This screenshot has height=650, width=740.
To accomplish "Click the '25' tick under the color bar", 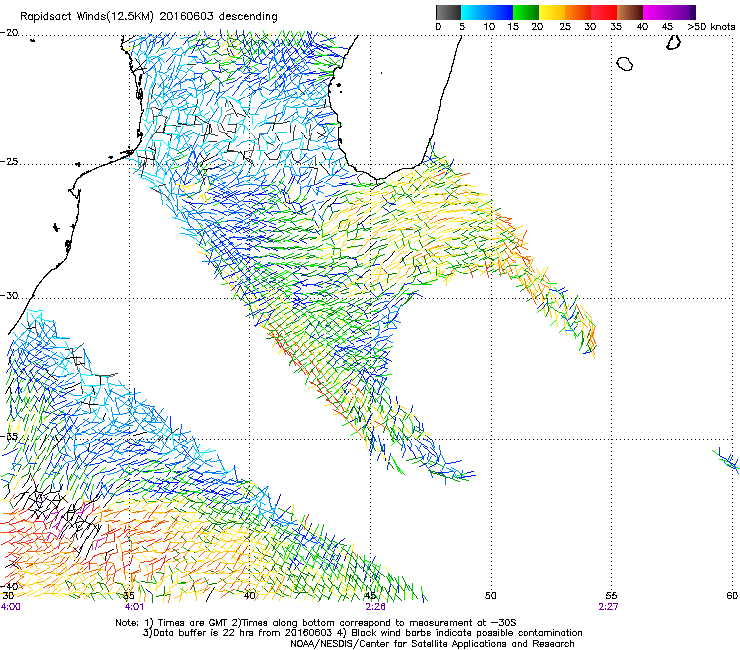I will [565, 27].
